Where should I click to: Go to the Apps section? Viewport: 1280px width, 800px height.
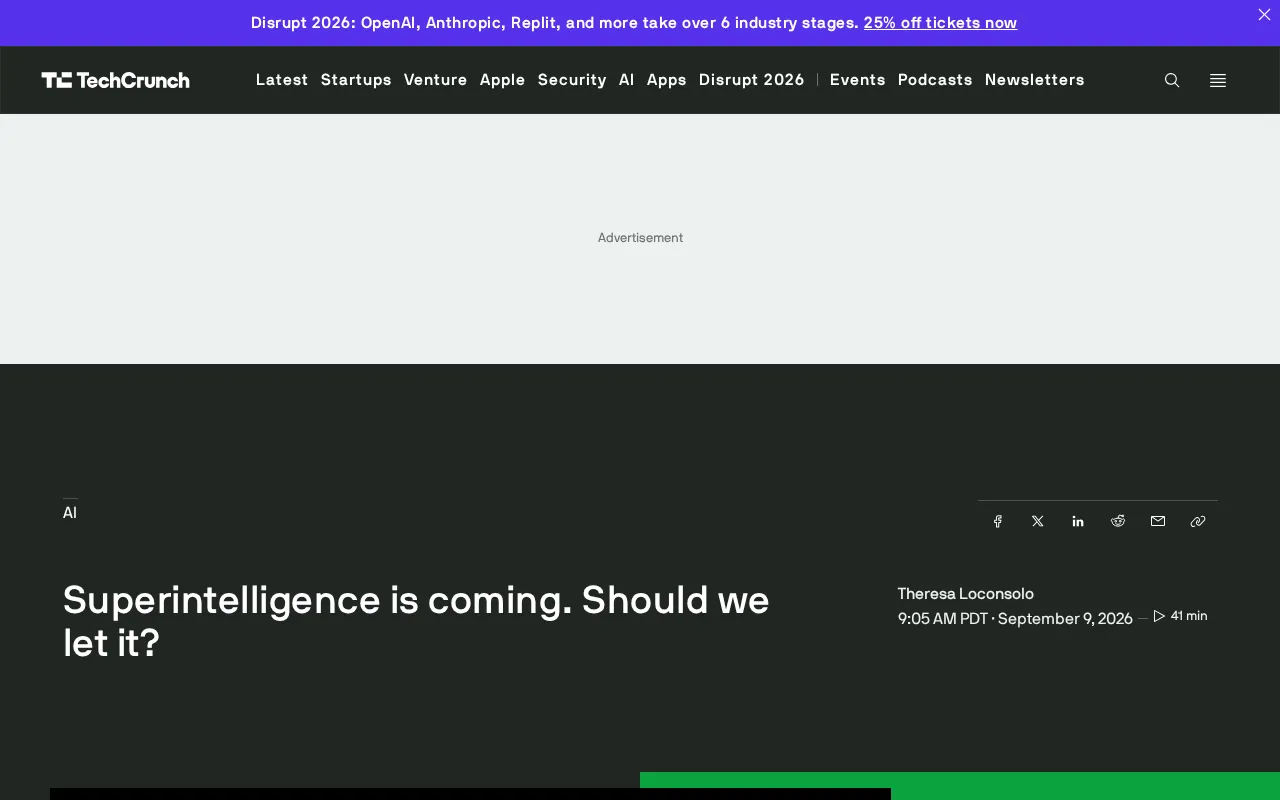click(x=667, y=80)
